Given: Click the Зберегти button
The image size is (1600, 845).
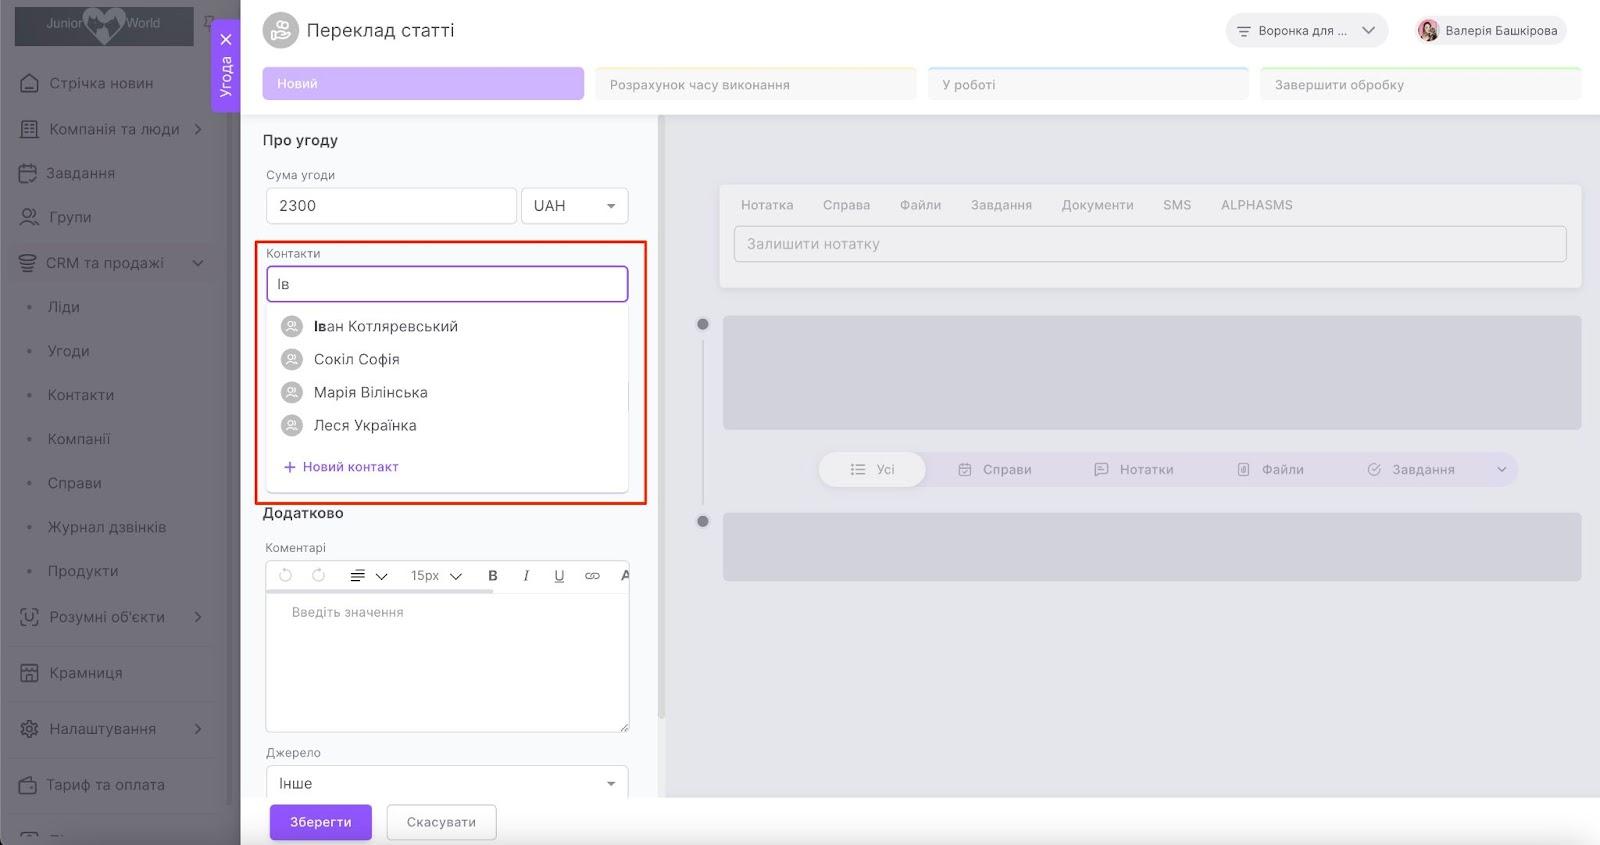Looking at the screenshot, I should tap(320, 822).
